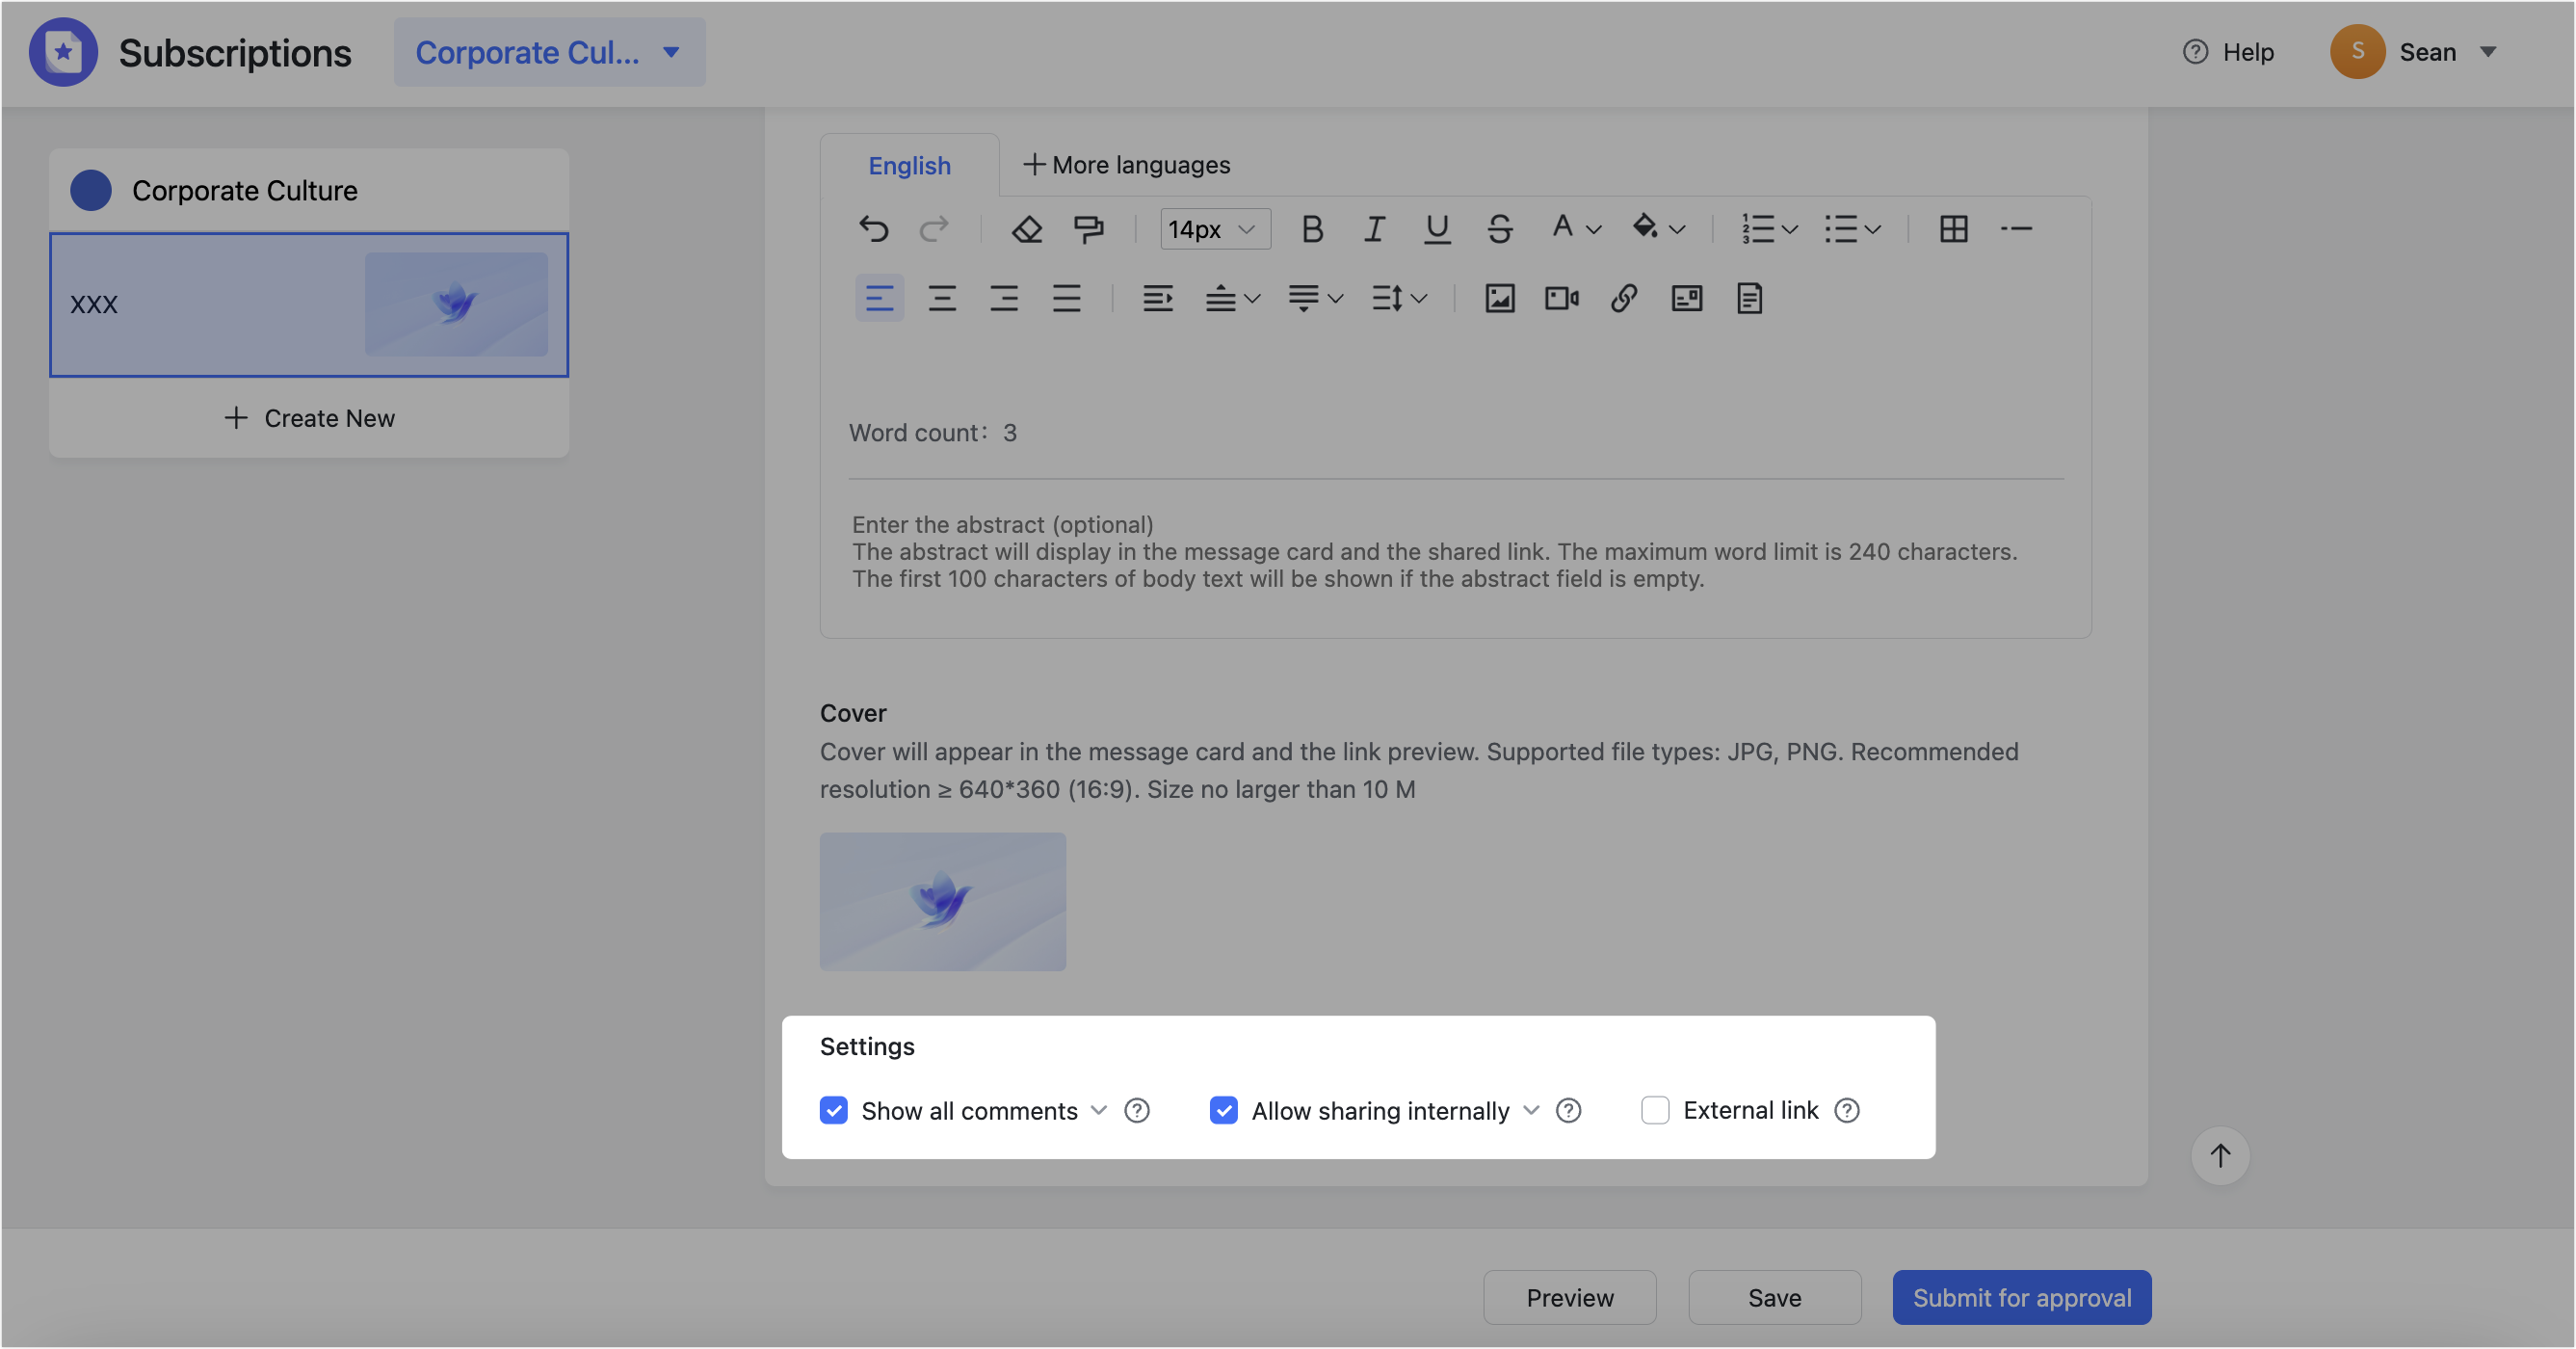Open the line spacing dropdown
This screenshot has width=2576, height=1349.
(1398, 298)
